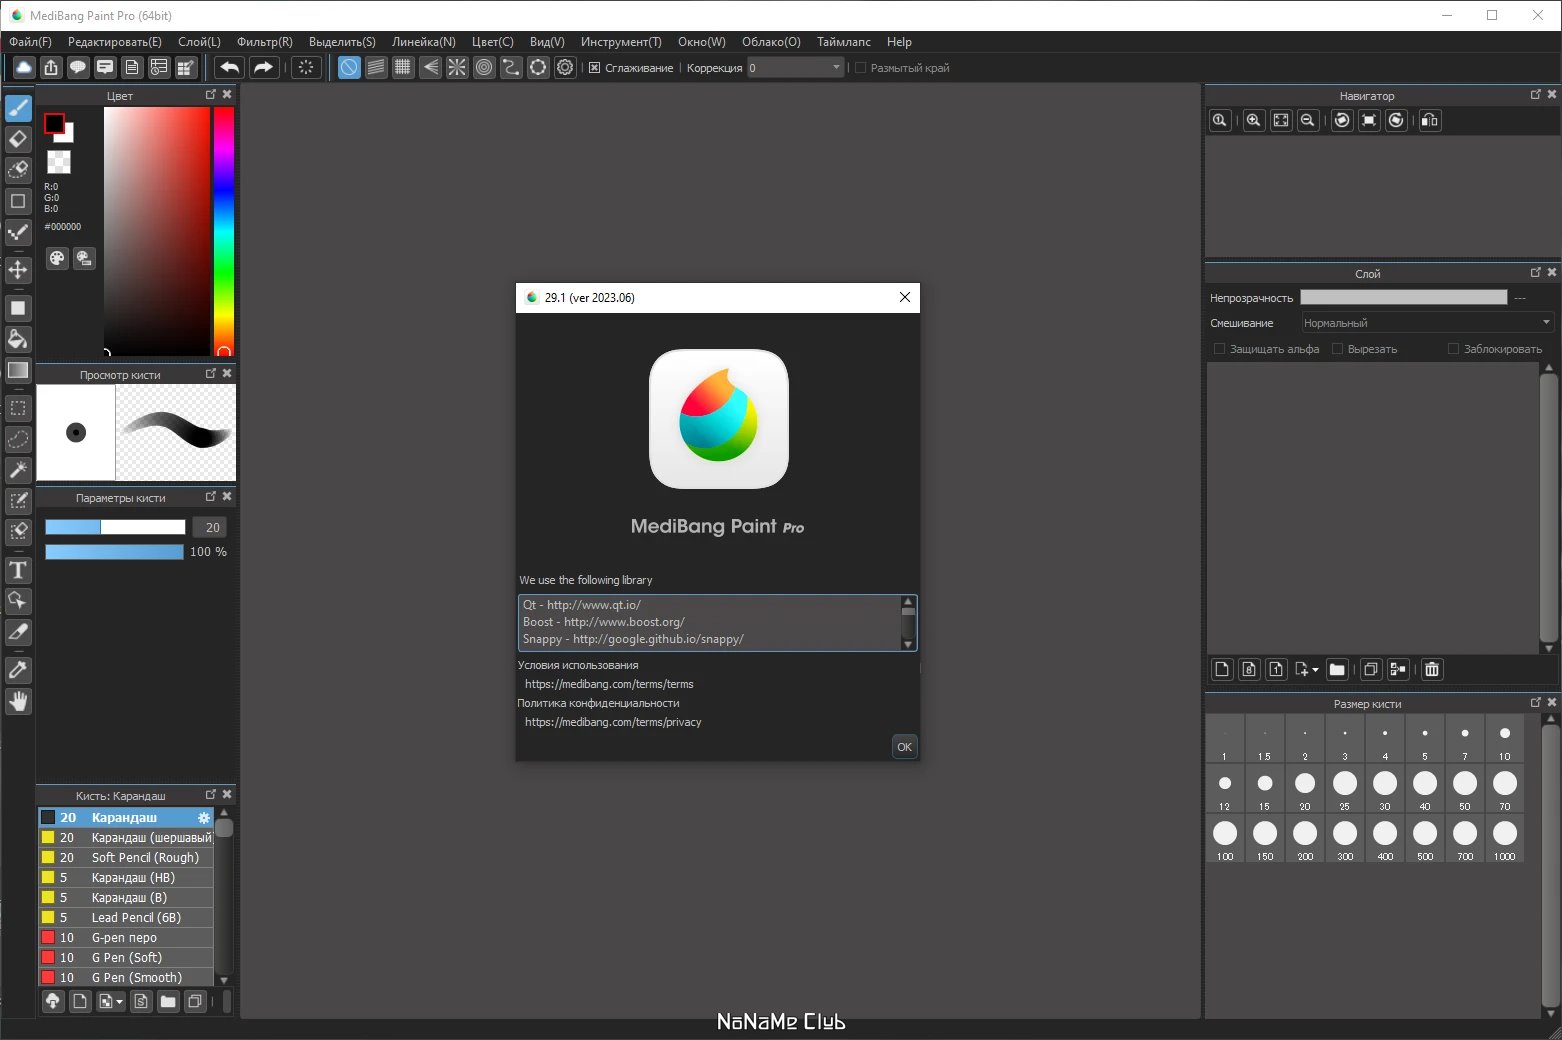Click the delete layer trash icon
The width and height of the screenshot is (1562, 1040).
coord(1432,669)
